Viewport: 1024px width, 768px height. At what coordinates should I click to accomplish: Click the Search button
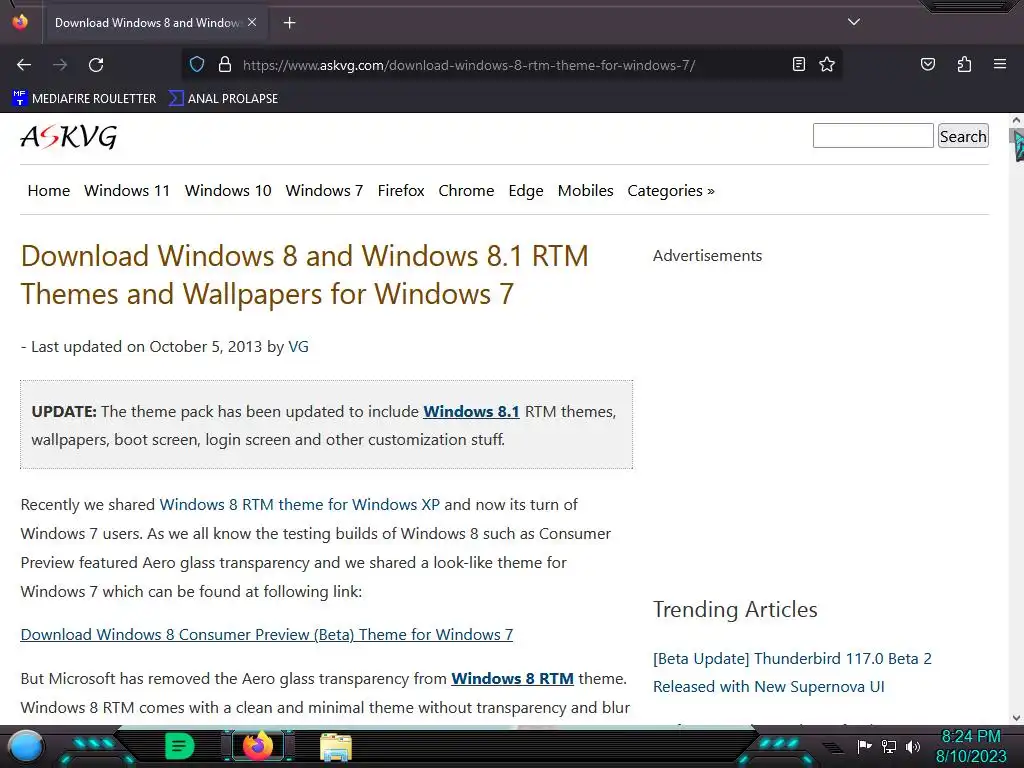(963, 136)
